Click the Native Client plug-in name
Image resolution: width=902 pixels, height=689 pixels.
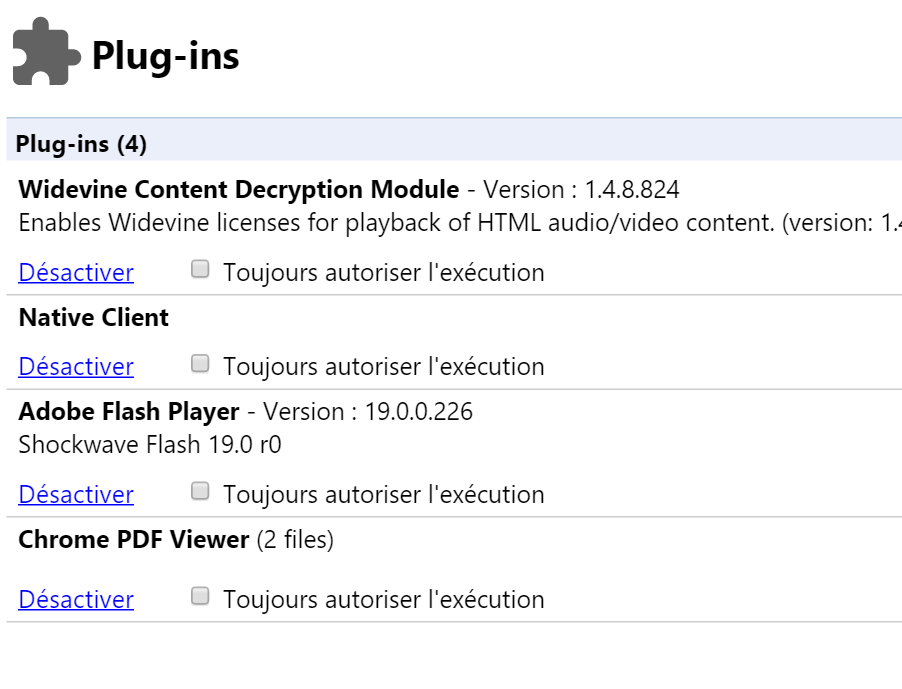[x=94, y=317]
